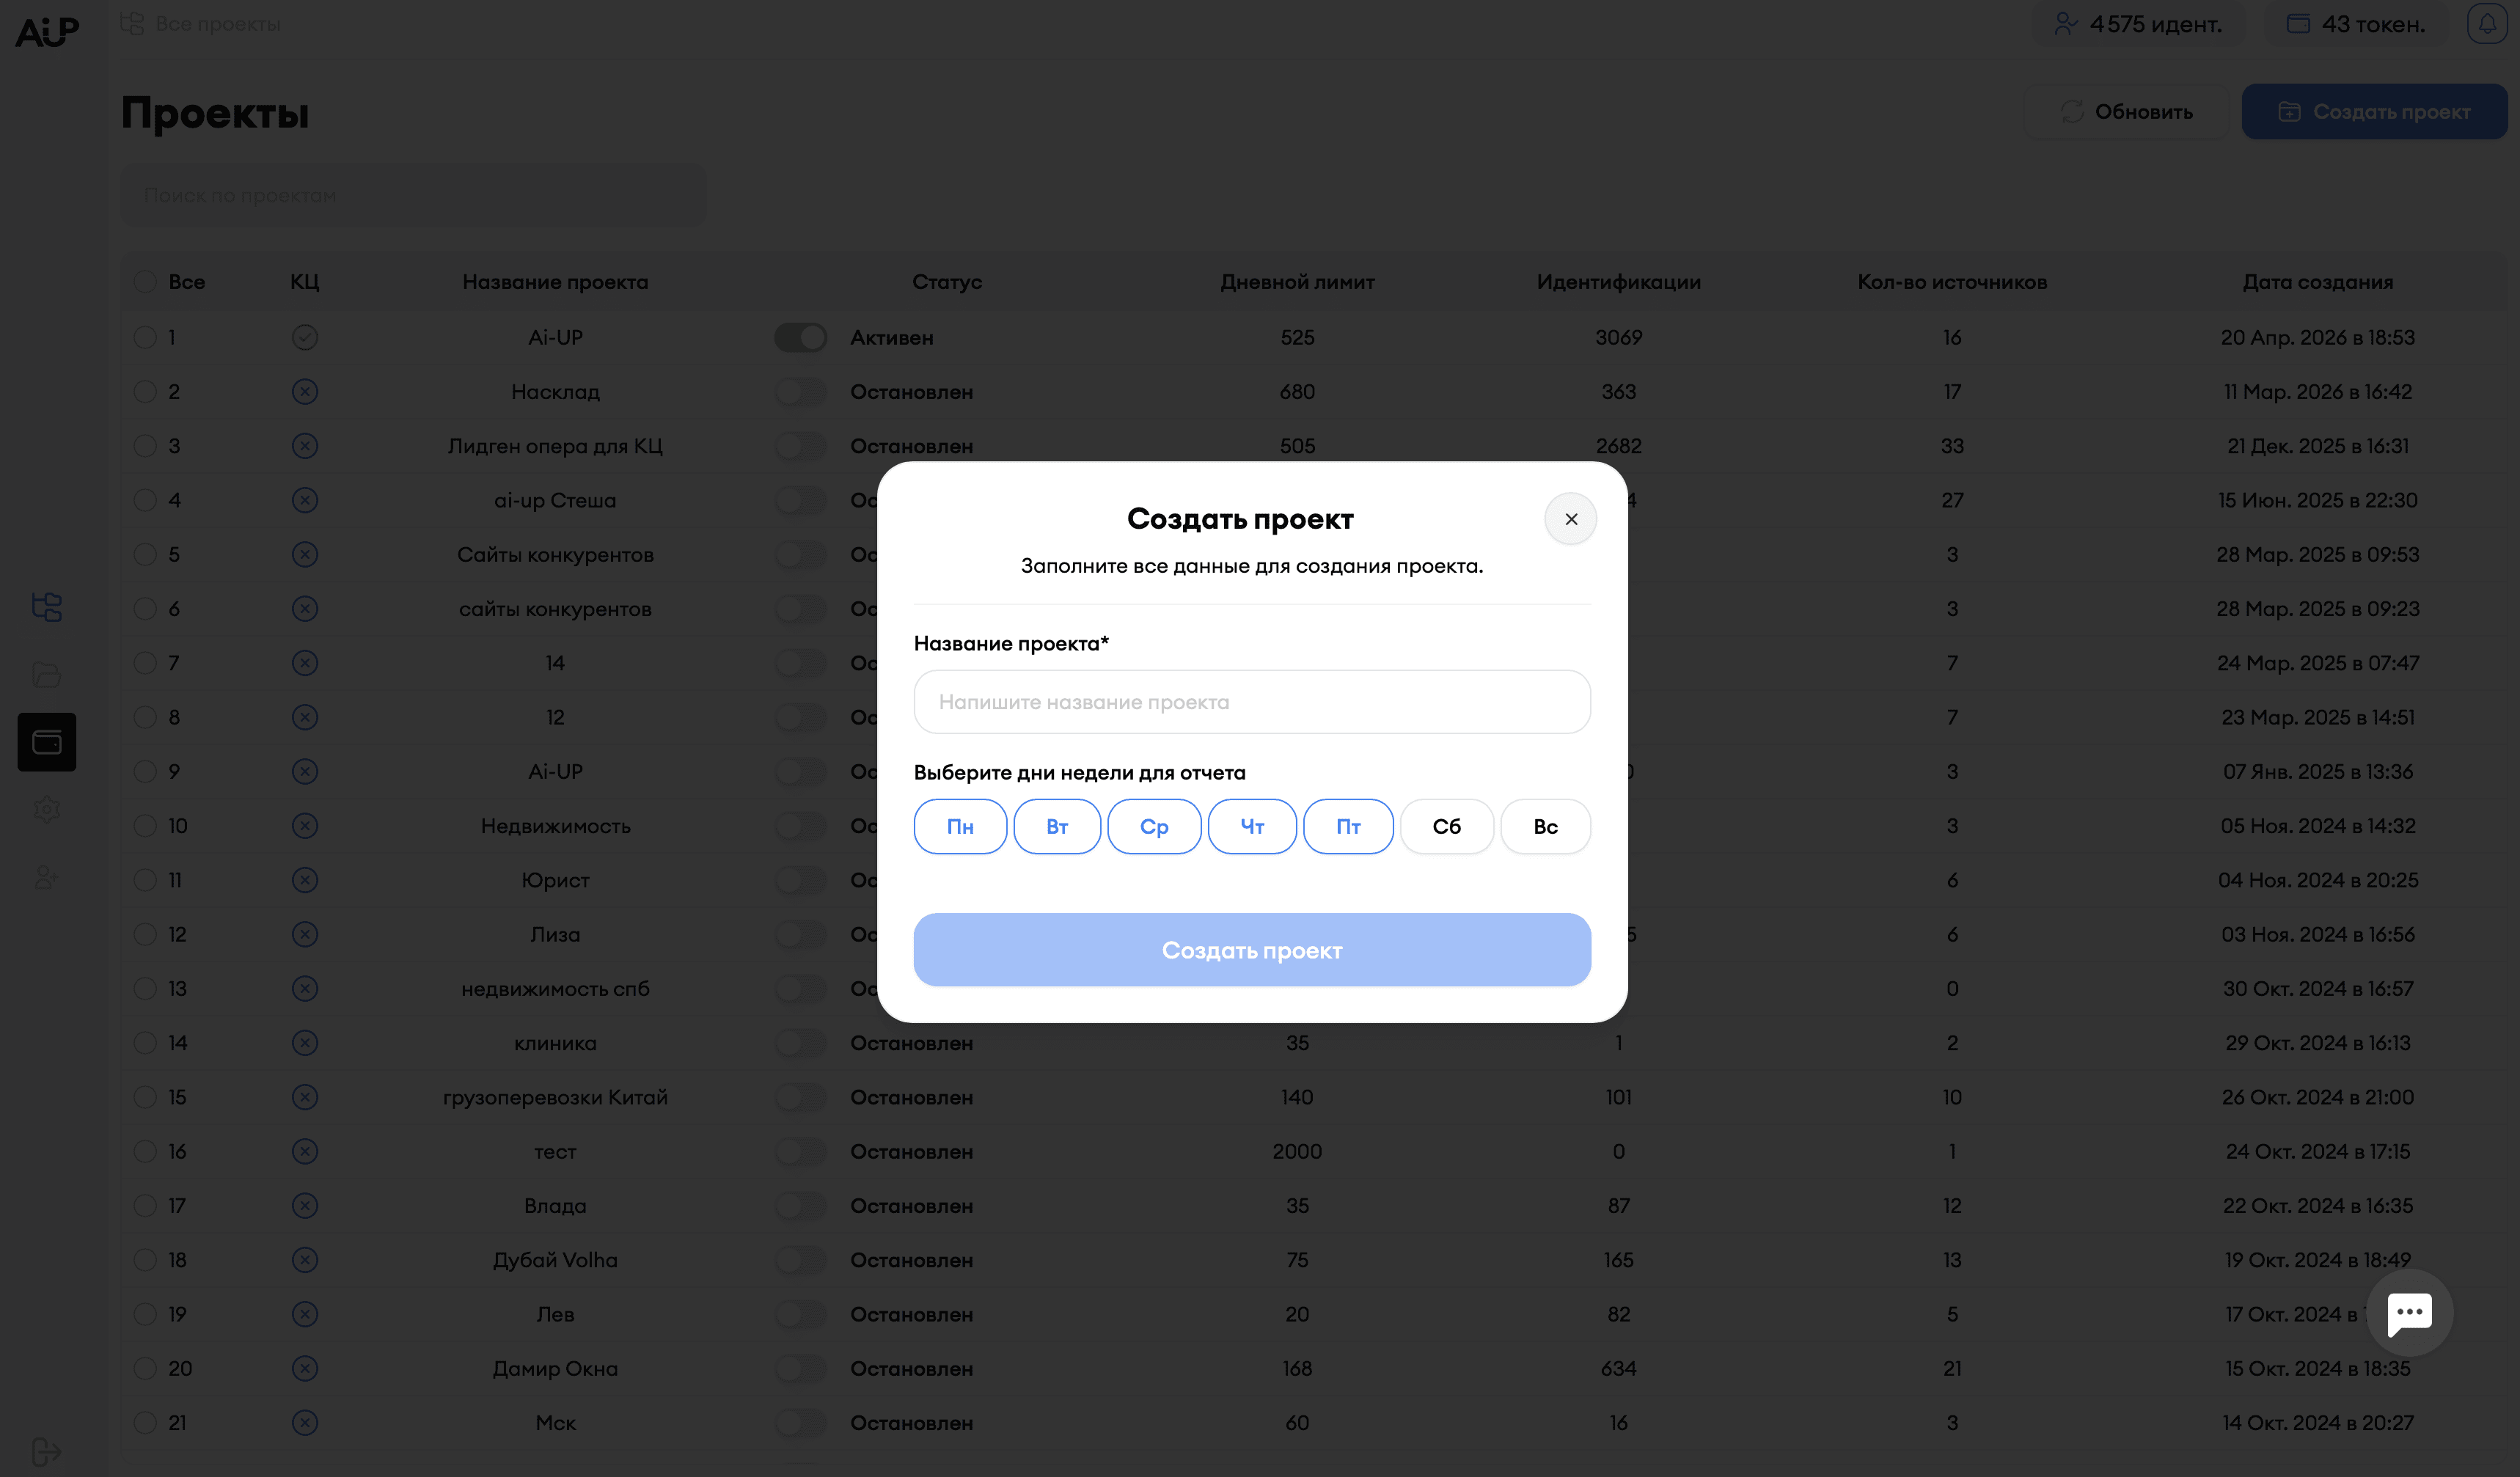
Task: Click the header Создать проект button
Action: pyautogui.click(x=2374, y=111)
